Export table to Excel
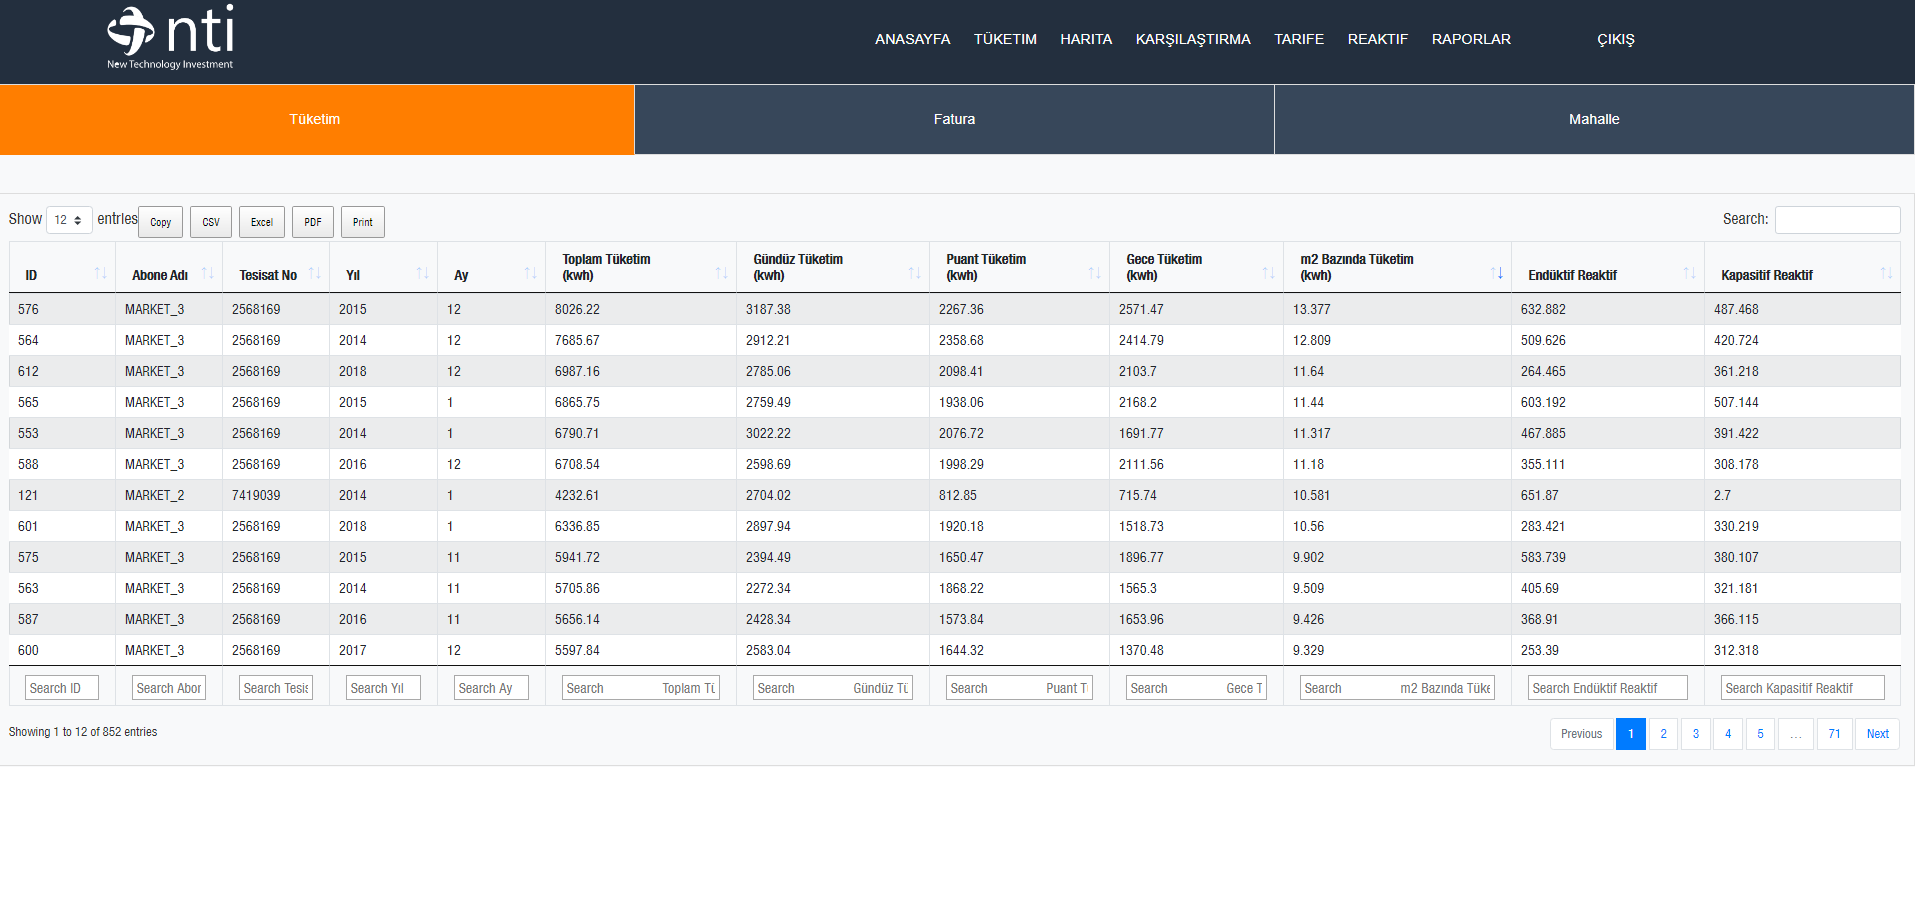Image resolution: width=1915 pixels, height=897 pixels. [x=262, y=222]
